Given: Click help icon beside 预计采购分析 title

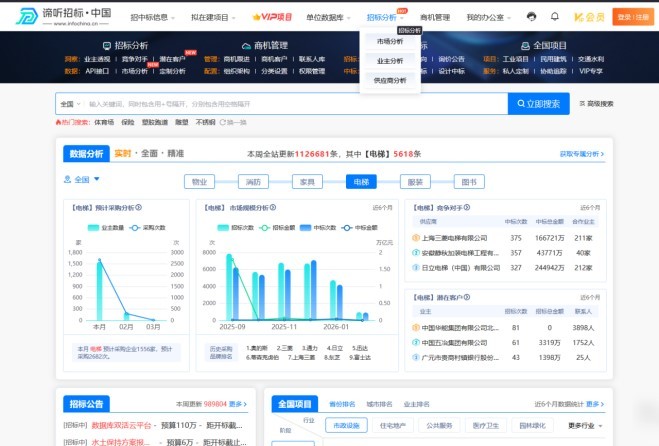Looking at the screenshot, I should coord(138,208).
